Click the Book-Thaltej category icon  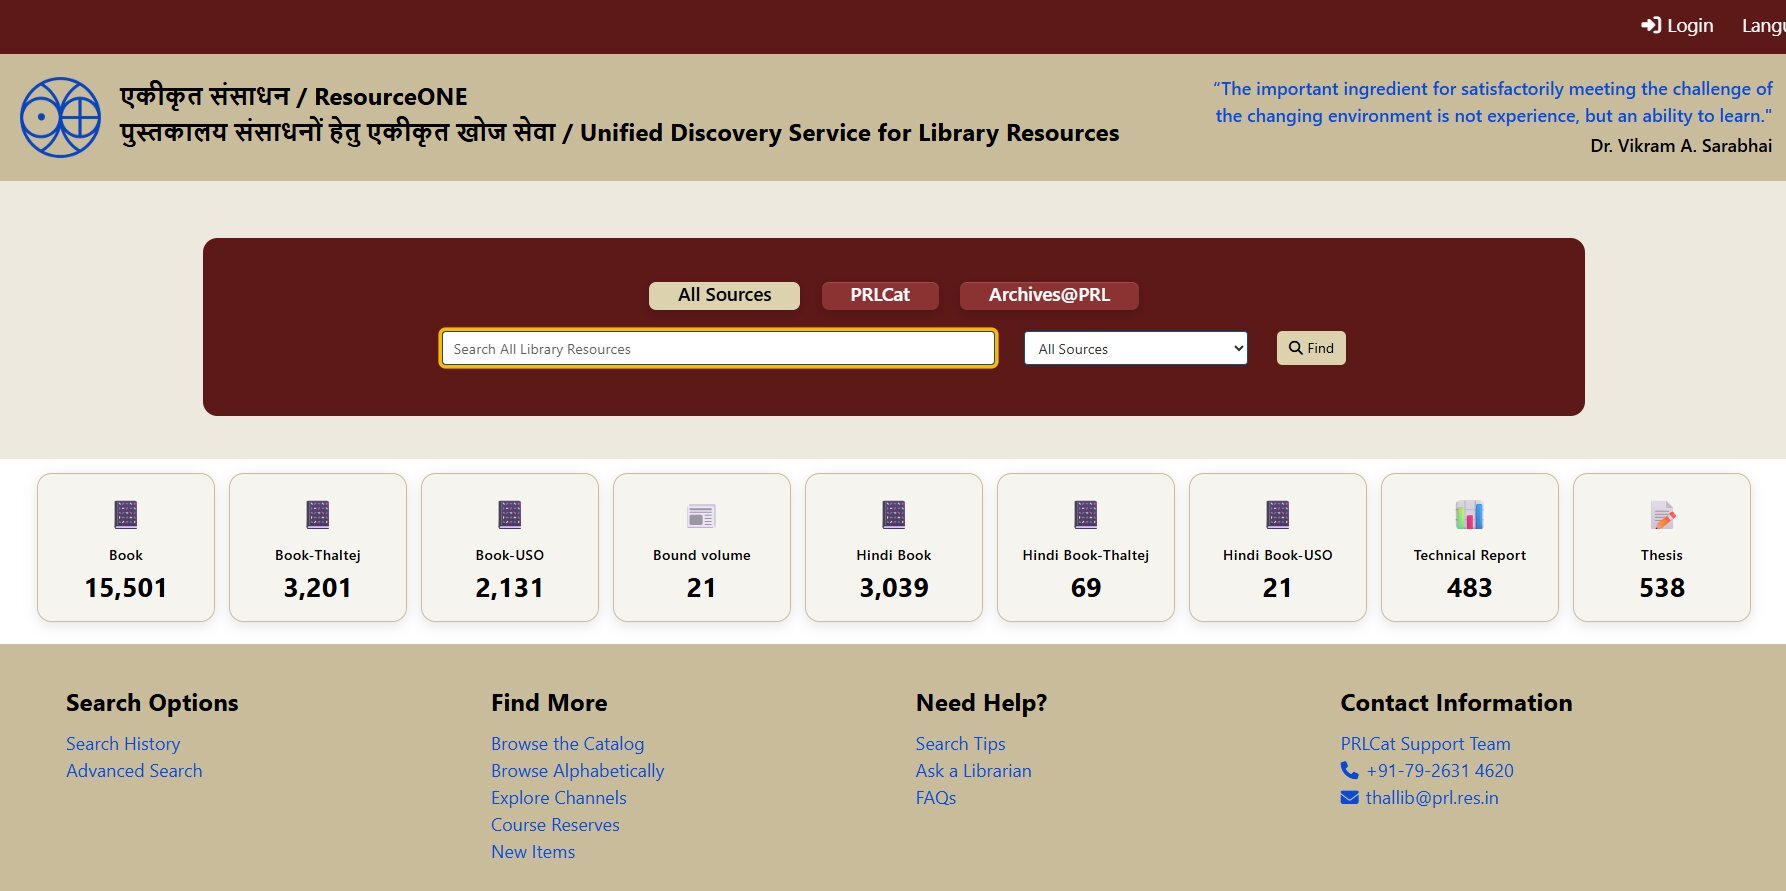point(318,515)
